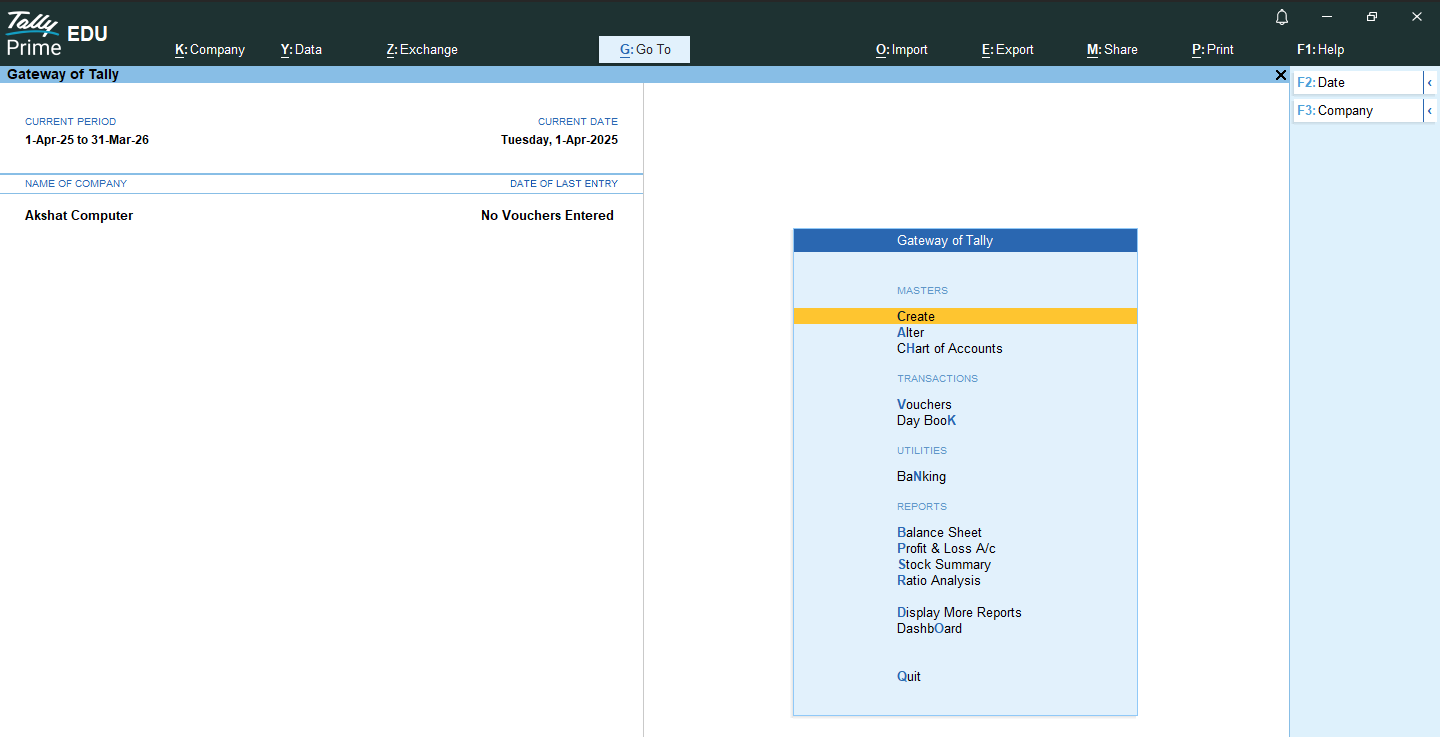
Task: Open the Data top menu
Action: [301, 50]
